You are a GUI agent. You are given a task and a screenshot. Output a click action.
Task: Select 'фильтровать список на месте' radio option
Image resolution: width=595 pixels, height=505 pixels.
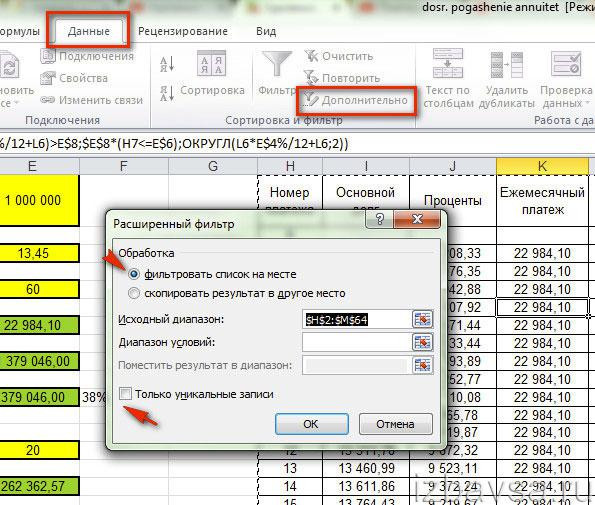tap(134, 274)
